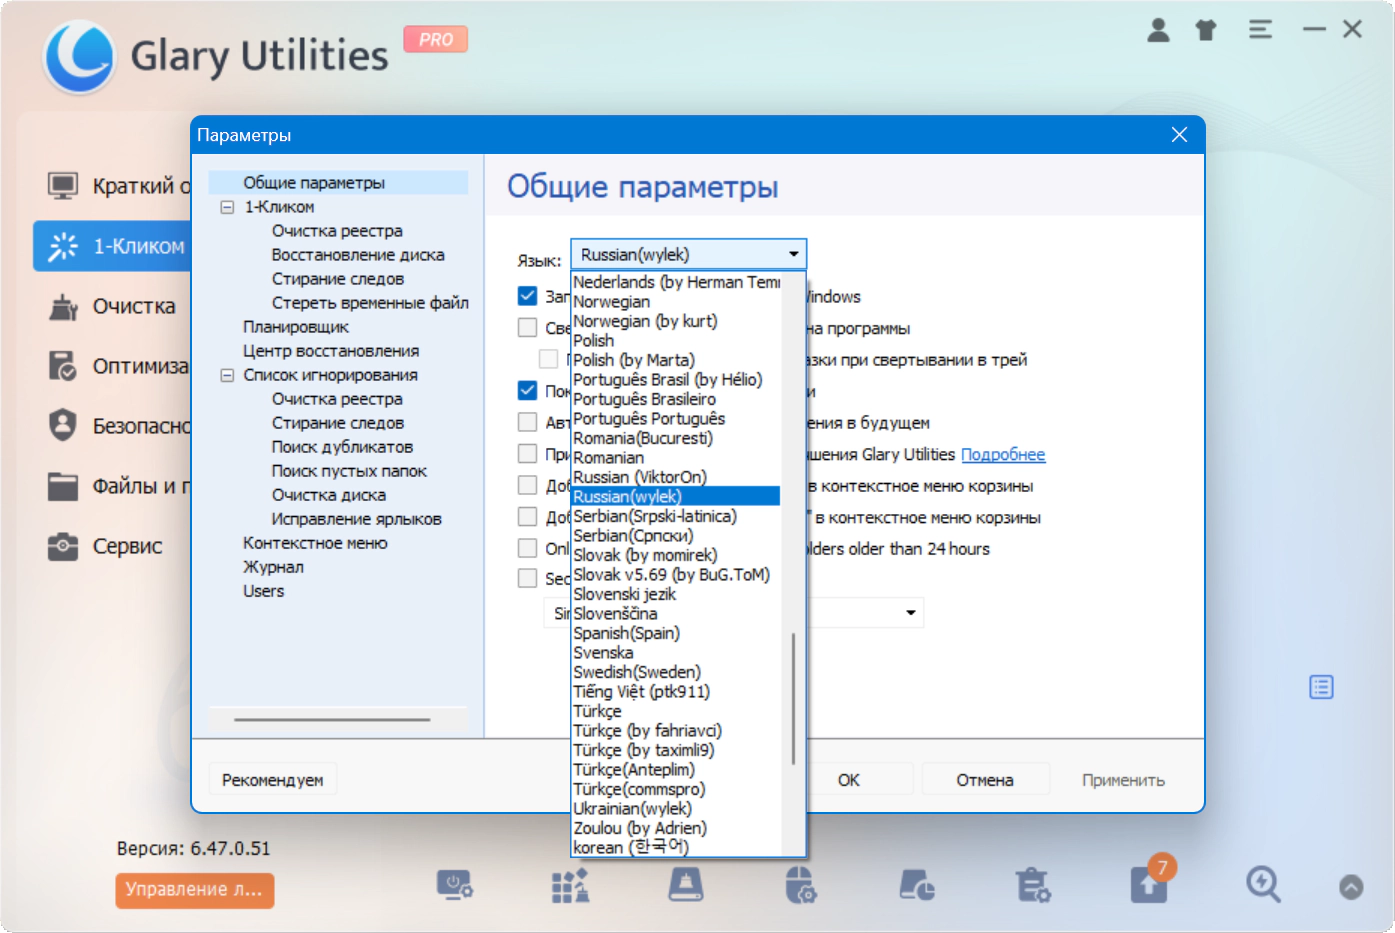Enable the second unchecked checkbox below language
This screenshot has width=1395, height=933.
tap(549, 359)
